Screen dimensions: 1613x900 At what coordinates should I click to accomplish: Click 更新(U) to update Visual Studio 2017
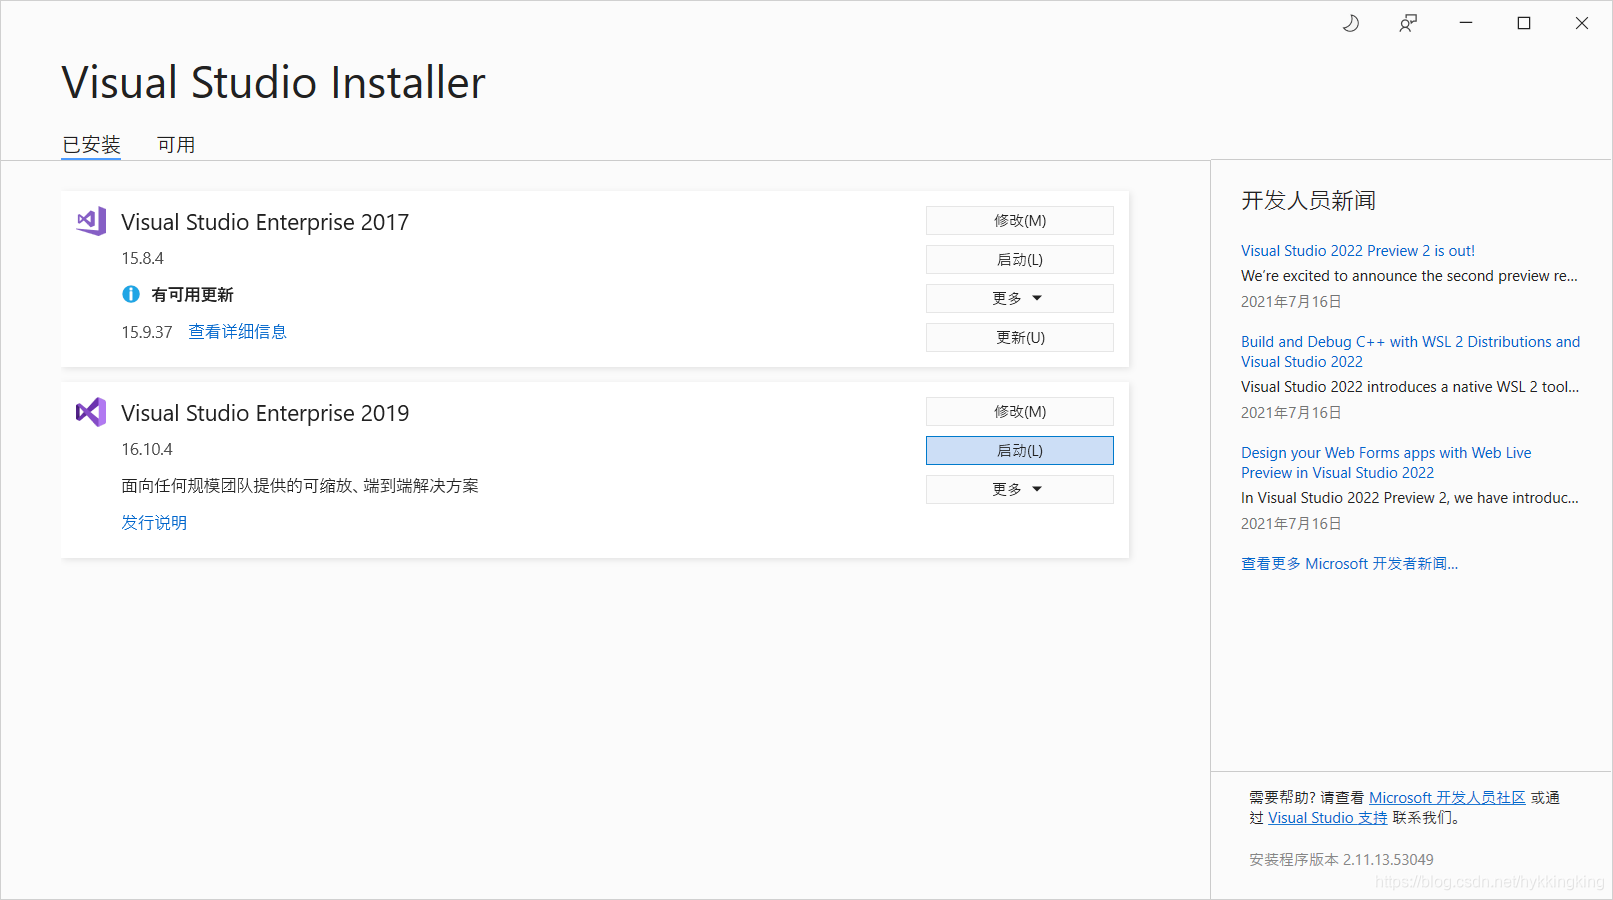(1020, 337)
